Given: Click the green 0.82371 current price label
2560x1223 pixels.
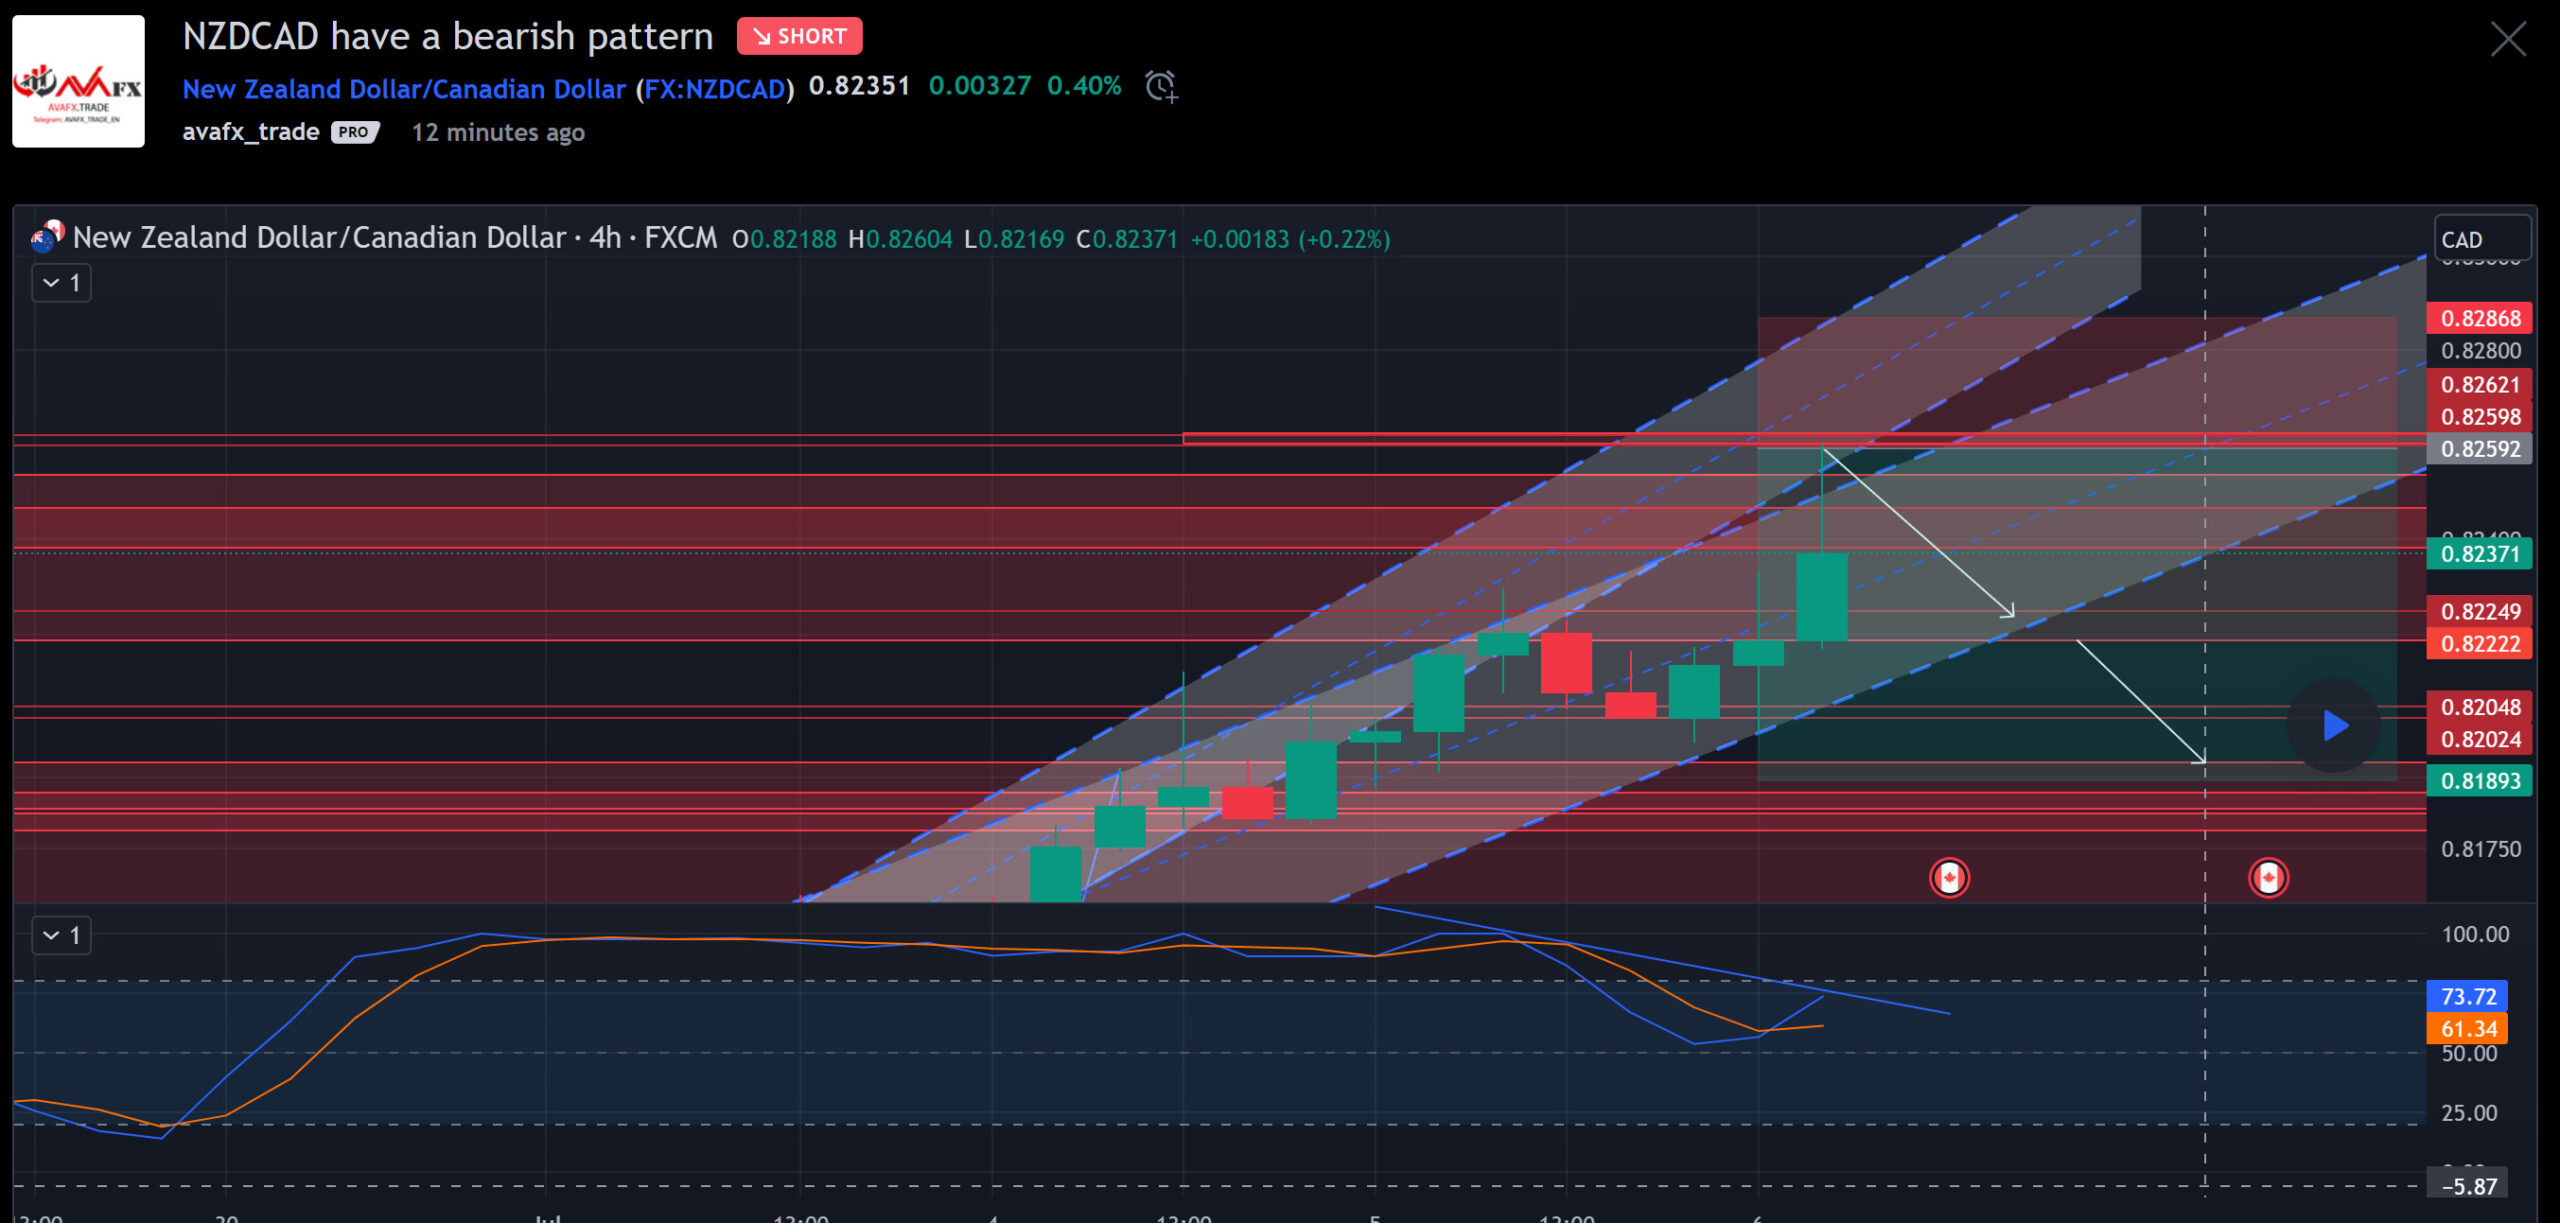Looking at the screenshot, I should pyautogui.click(x=2479, y=554).
